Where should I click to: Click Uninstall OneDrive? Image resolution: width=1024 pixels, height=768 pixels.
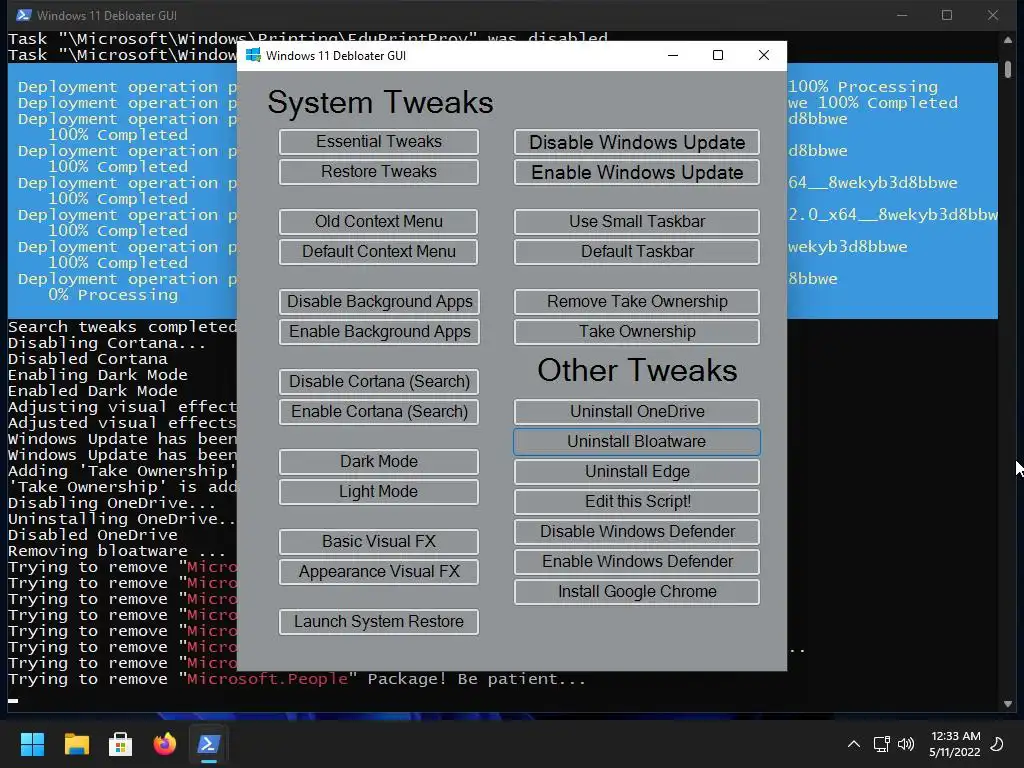637,411
